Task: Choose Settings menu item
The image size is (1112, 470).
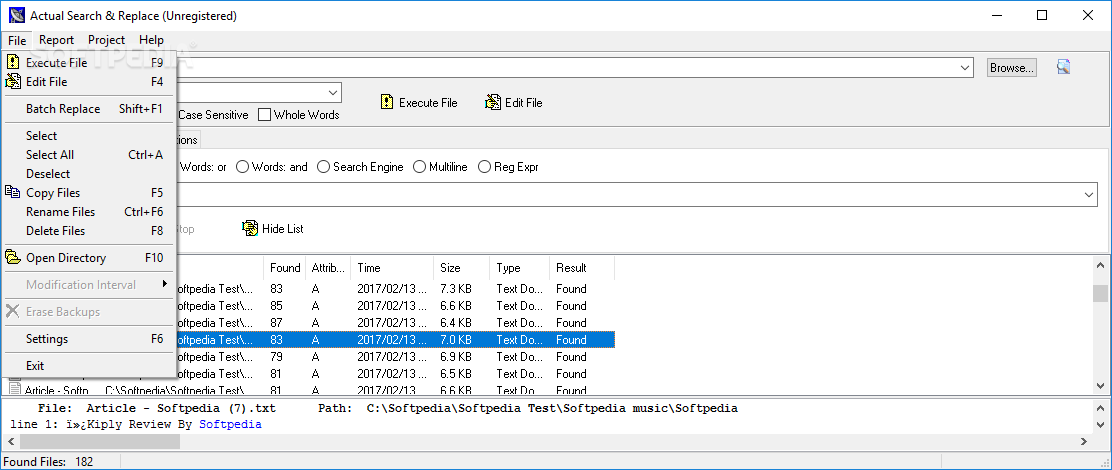Action: coord(89,338)
